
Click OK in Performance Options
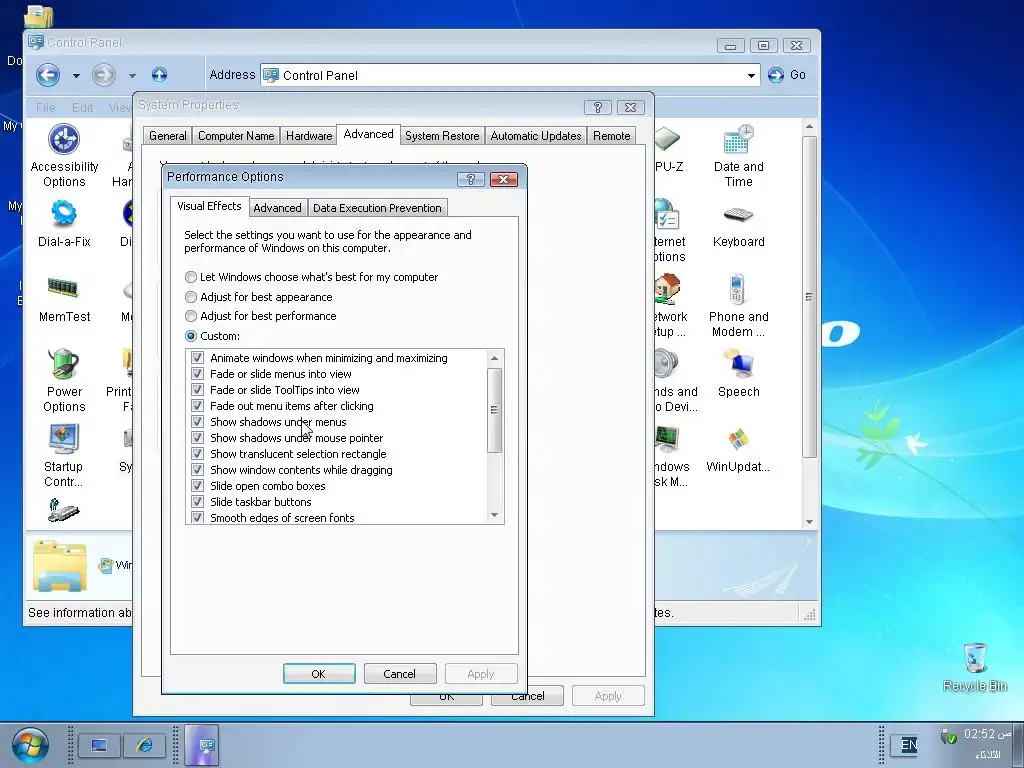[319, 673]
